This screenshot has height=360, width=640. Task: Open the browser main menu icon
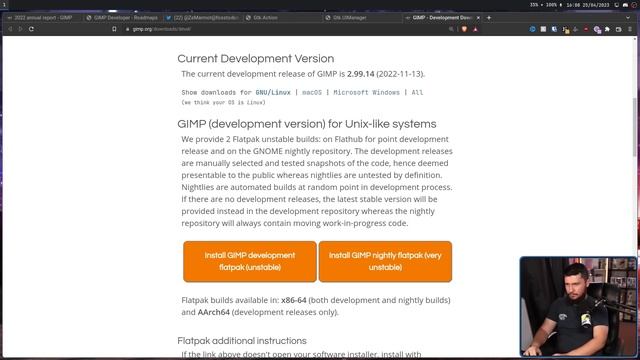click(630, 29)
